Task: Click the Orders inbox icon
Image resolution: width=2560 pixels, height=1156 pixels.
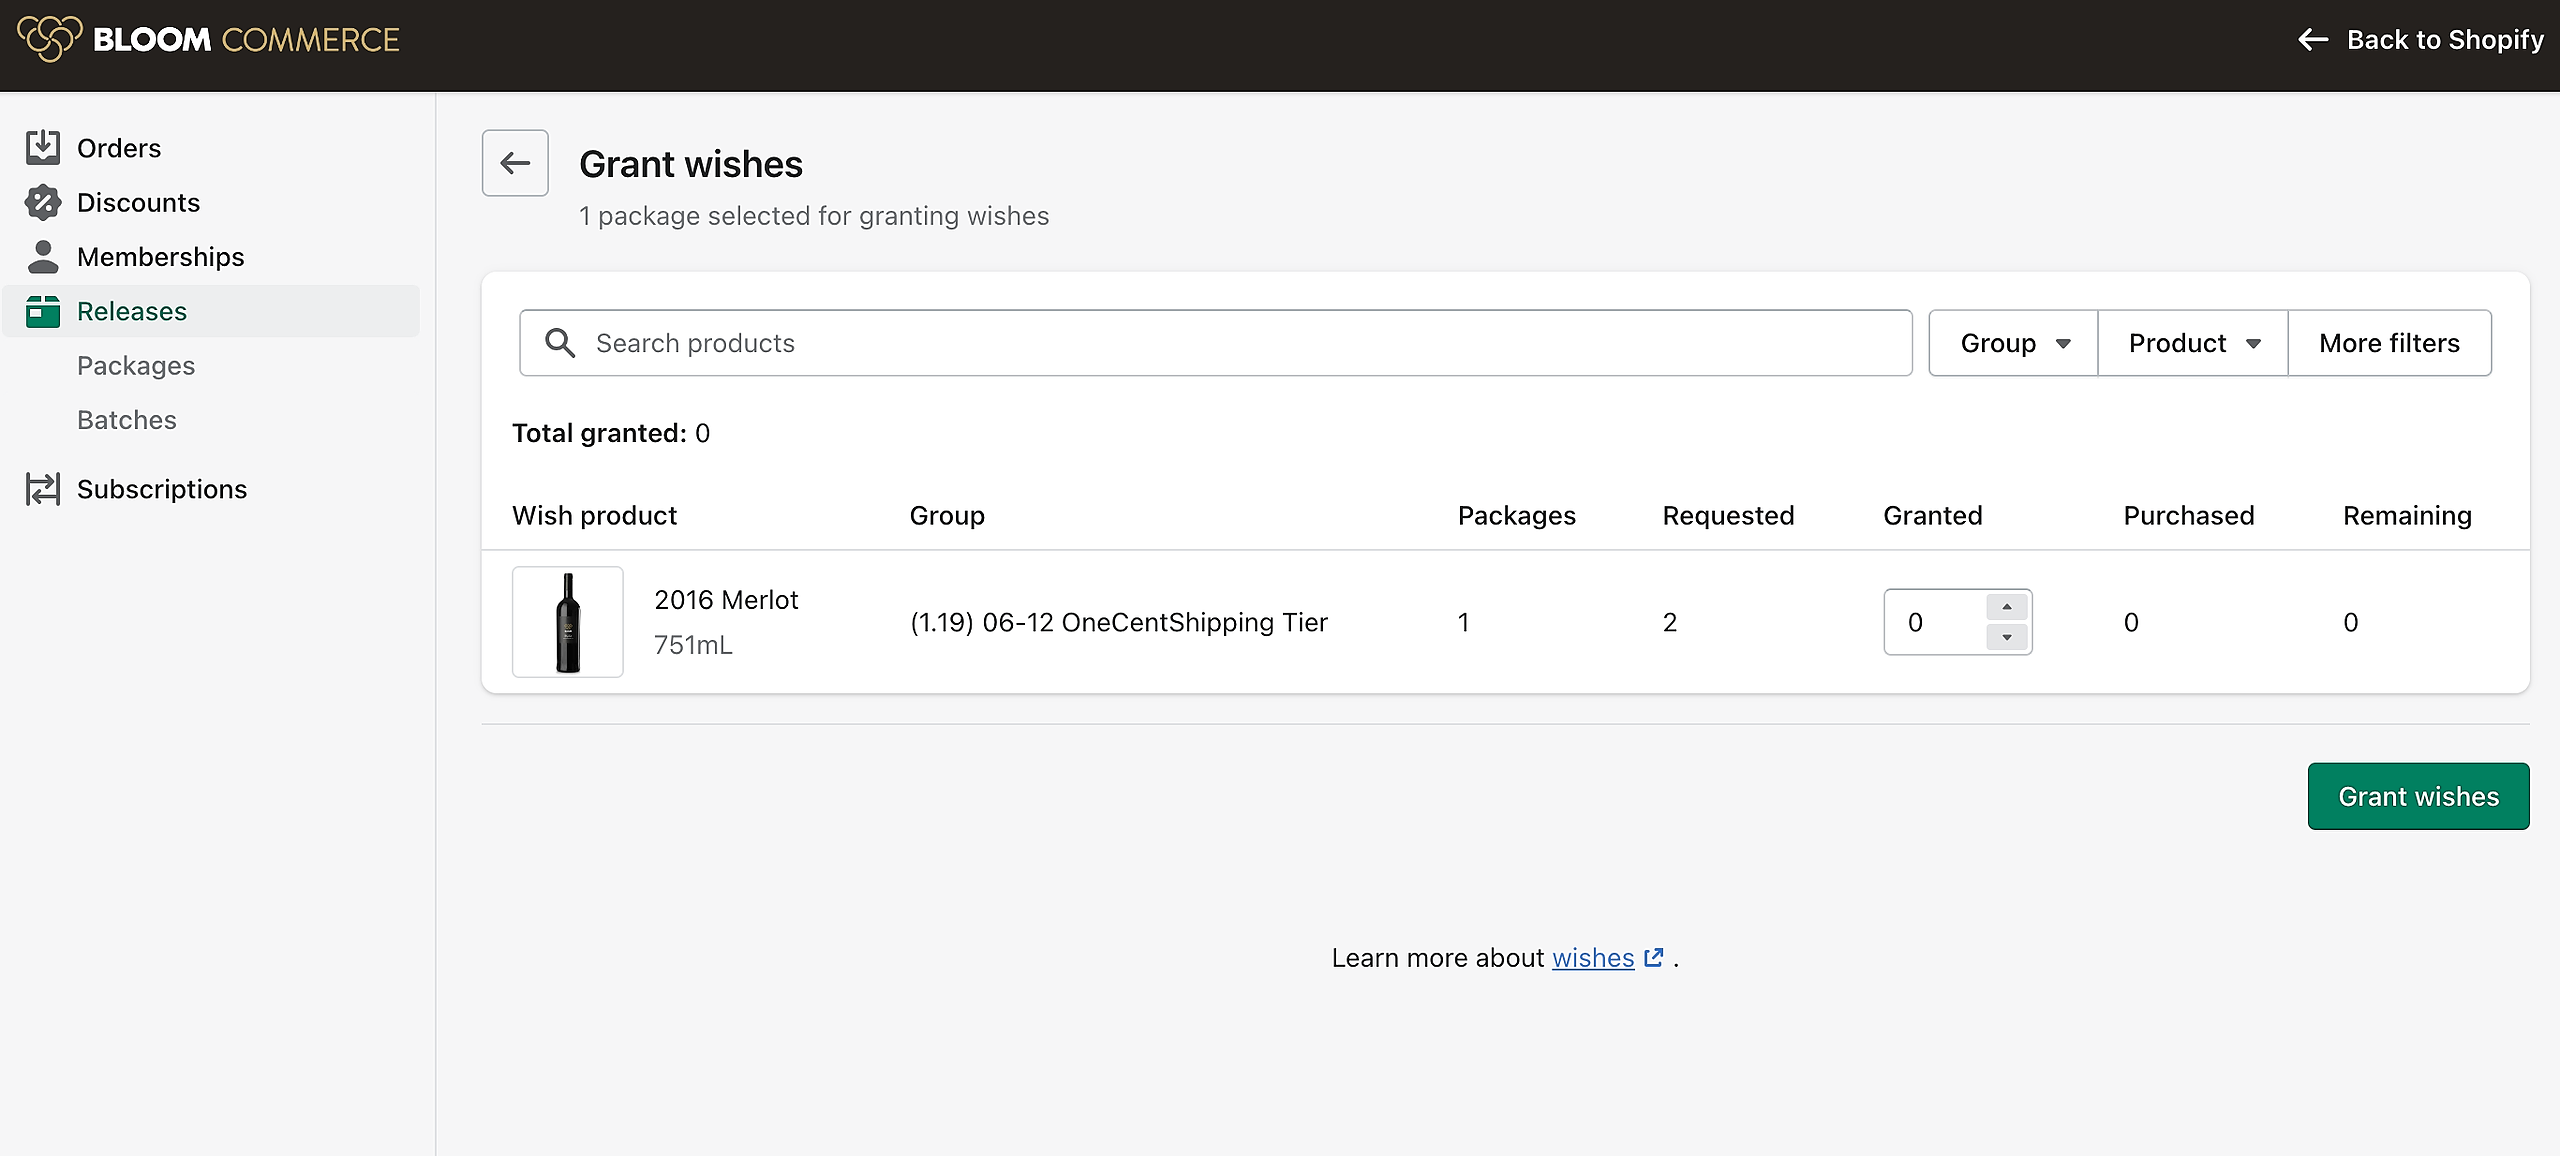Action: (x=43, y=147)
